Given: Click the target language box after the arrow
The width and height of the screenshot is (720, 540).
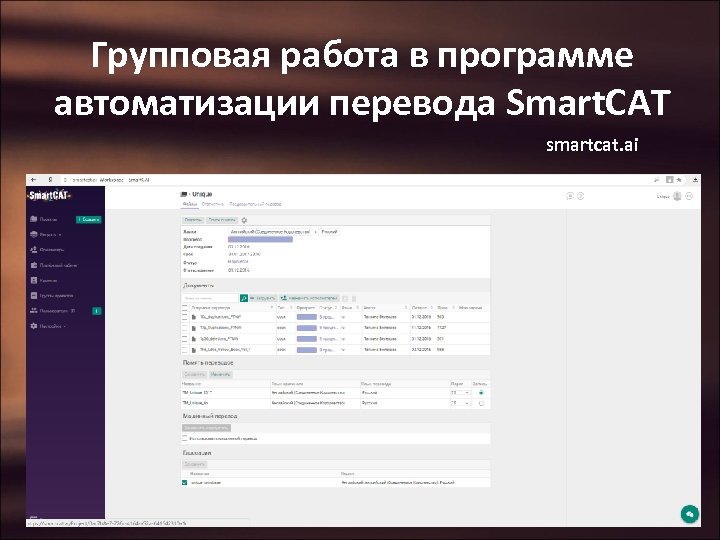Looking at the screenshot, I should (x=329, y=232).
